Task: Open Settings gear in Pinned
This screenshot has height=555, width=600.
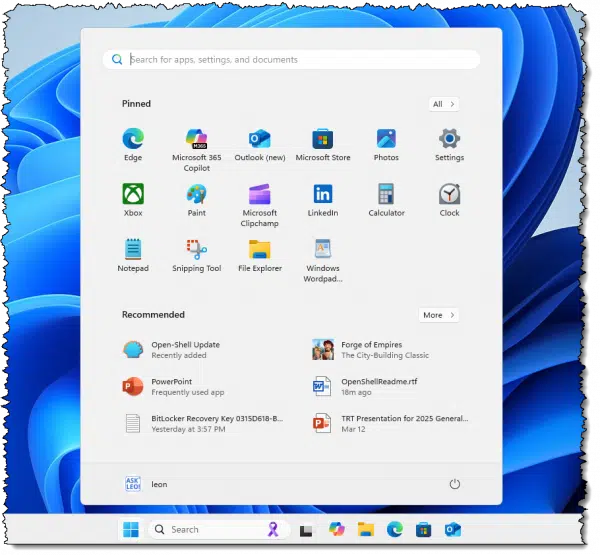Action: [x=449, y=145]
